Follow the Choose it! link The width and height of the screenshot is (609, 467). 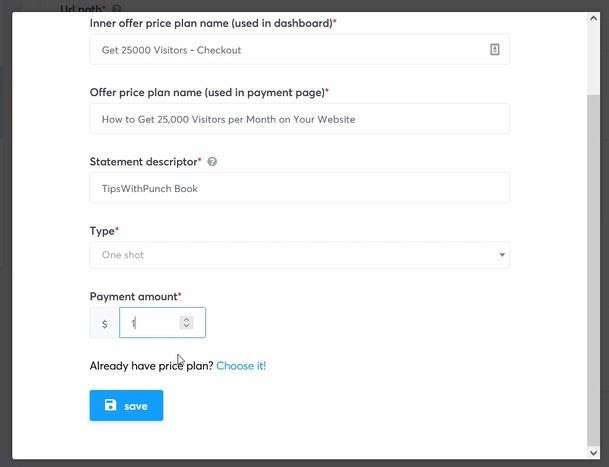[241, 366]
